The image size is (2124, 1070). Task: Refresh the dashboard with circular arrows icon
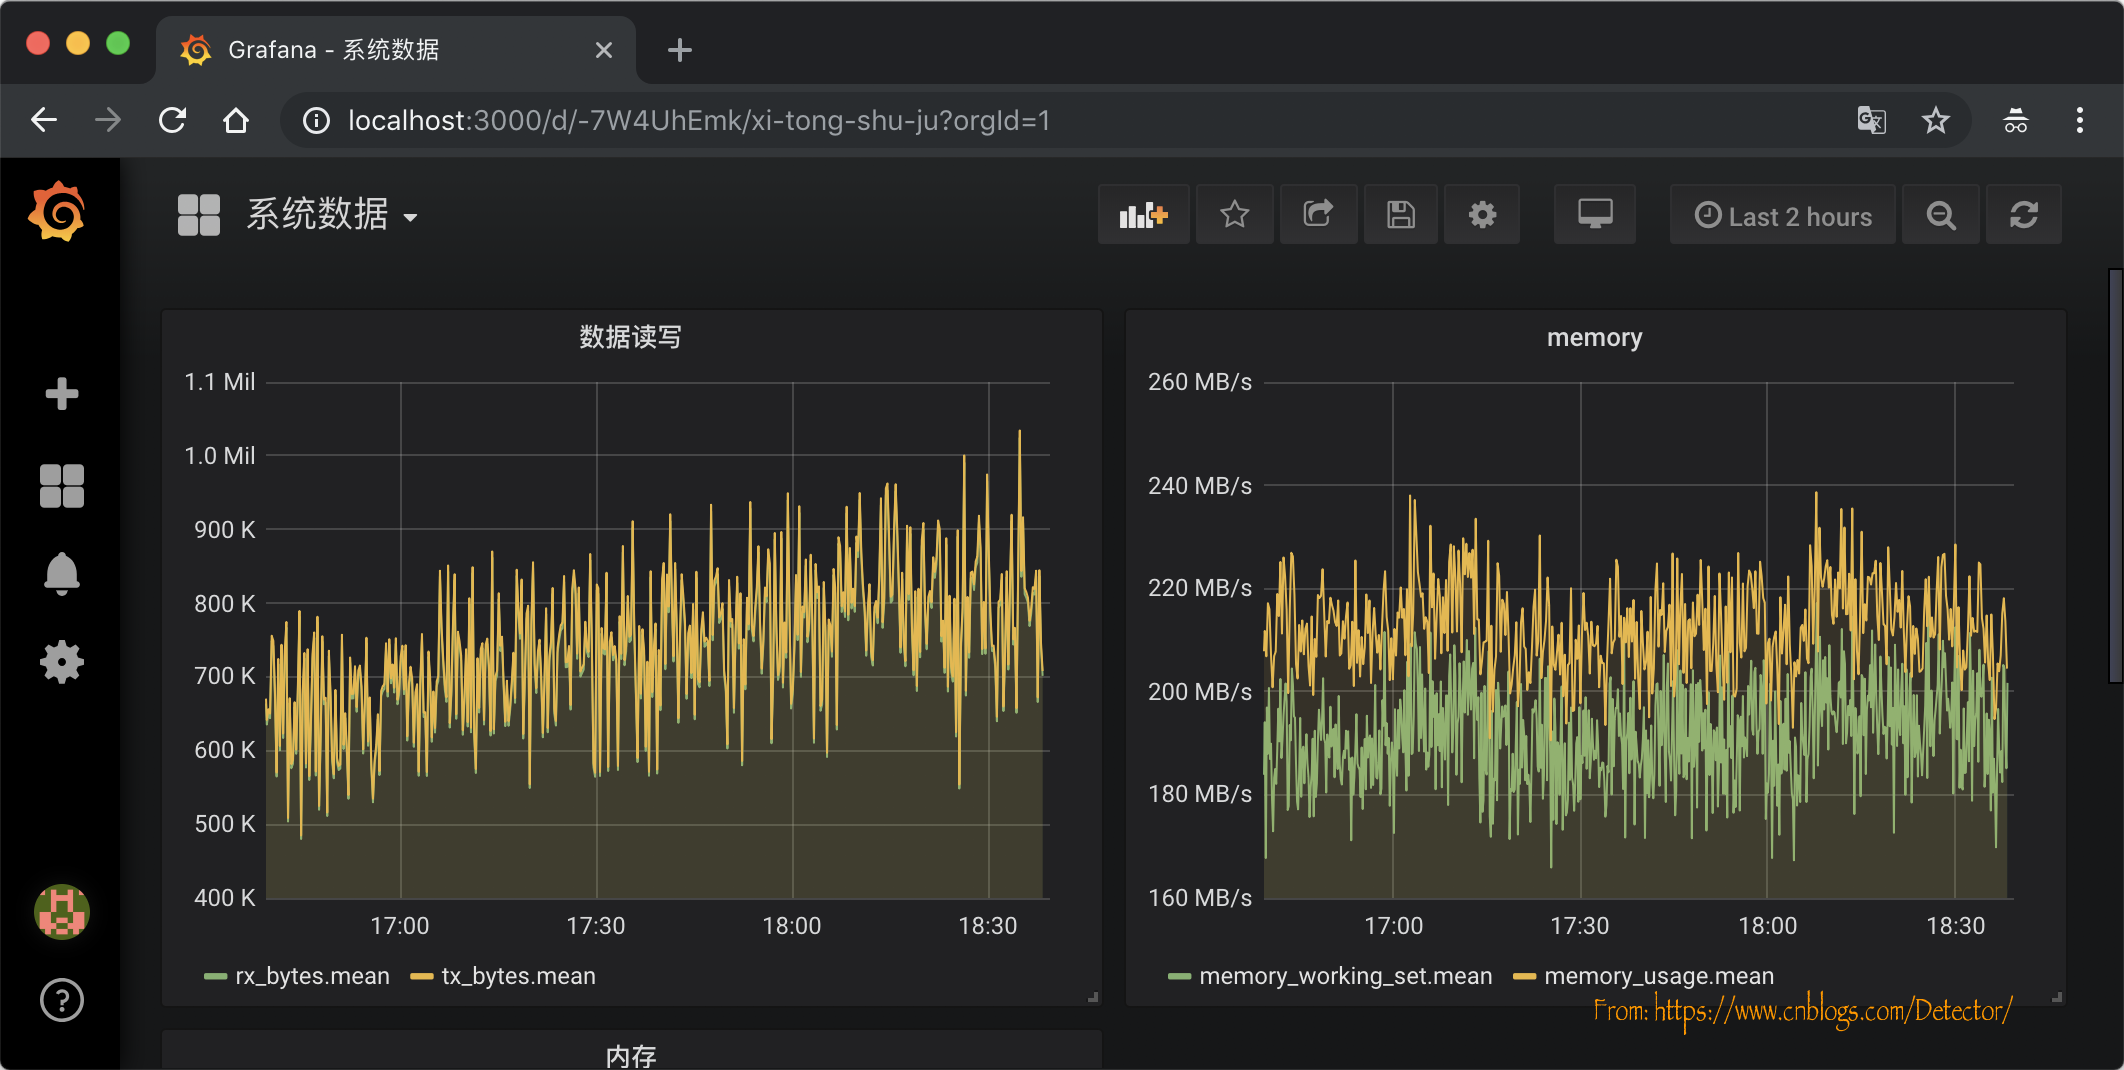[2024, 215]
